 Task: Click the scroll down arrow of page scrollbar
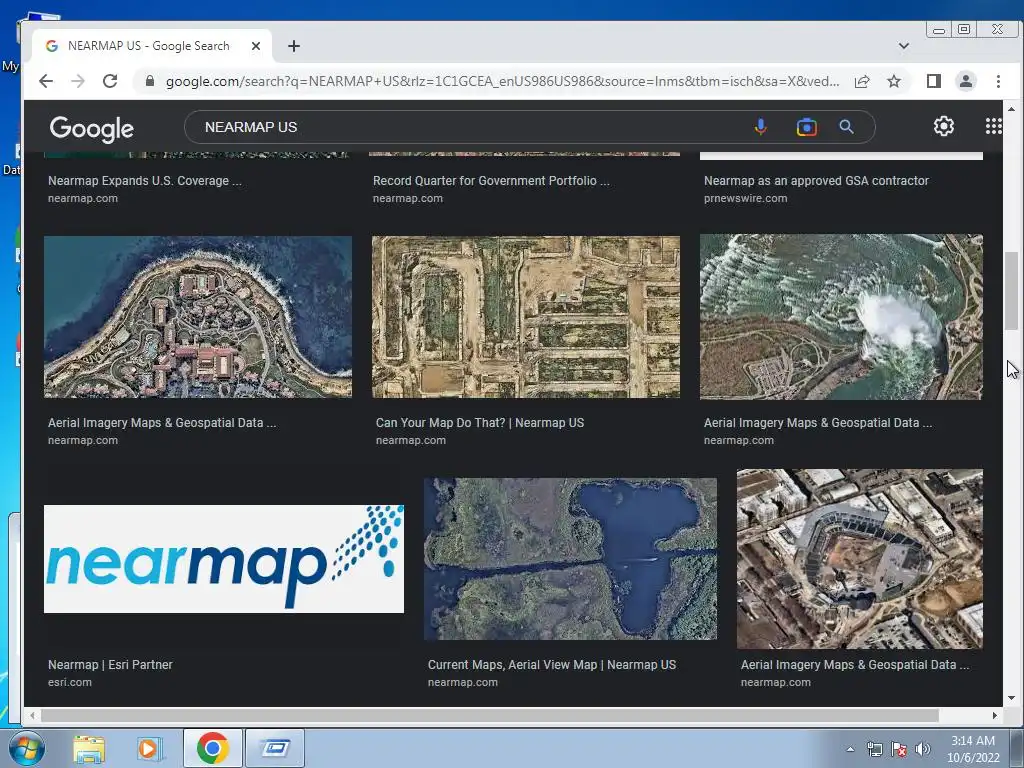1012,698
